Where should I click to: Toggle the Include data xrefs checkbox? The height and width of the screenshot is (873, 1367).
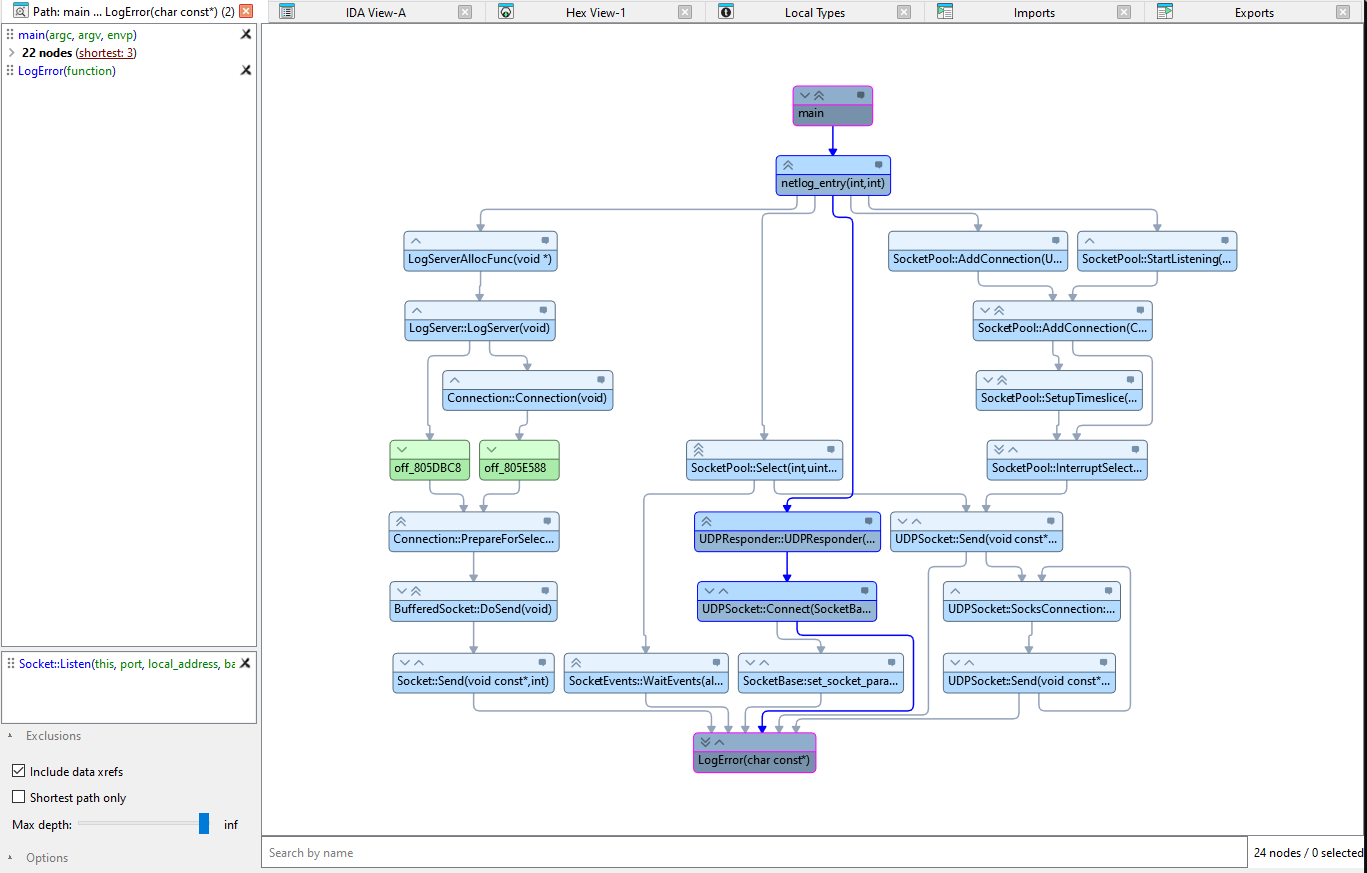19,771
